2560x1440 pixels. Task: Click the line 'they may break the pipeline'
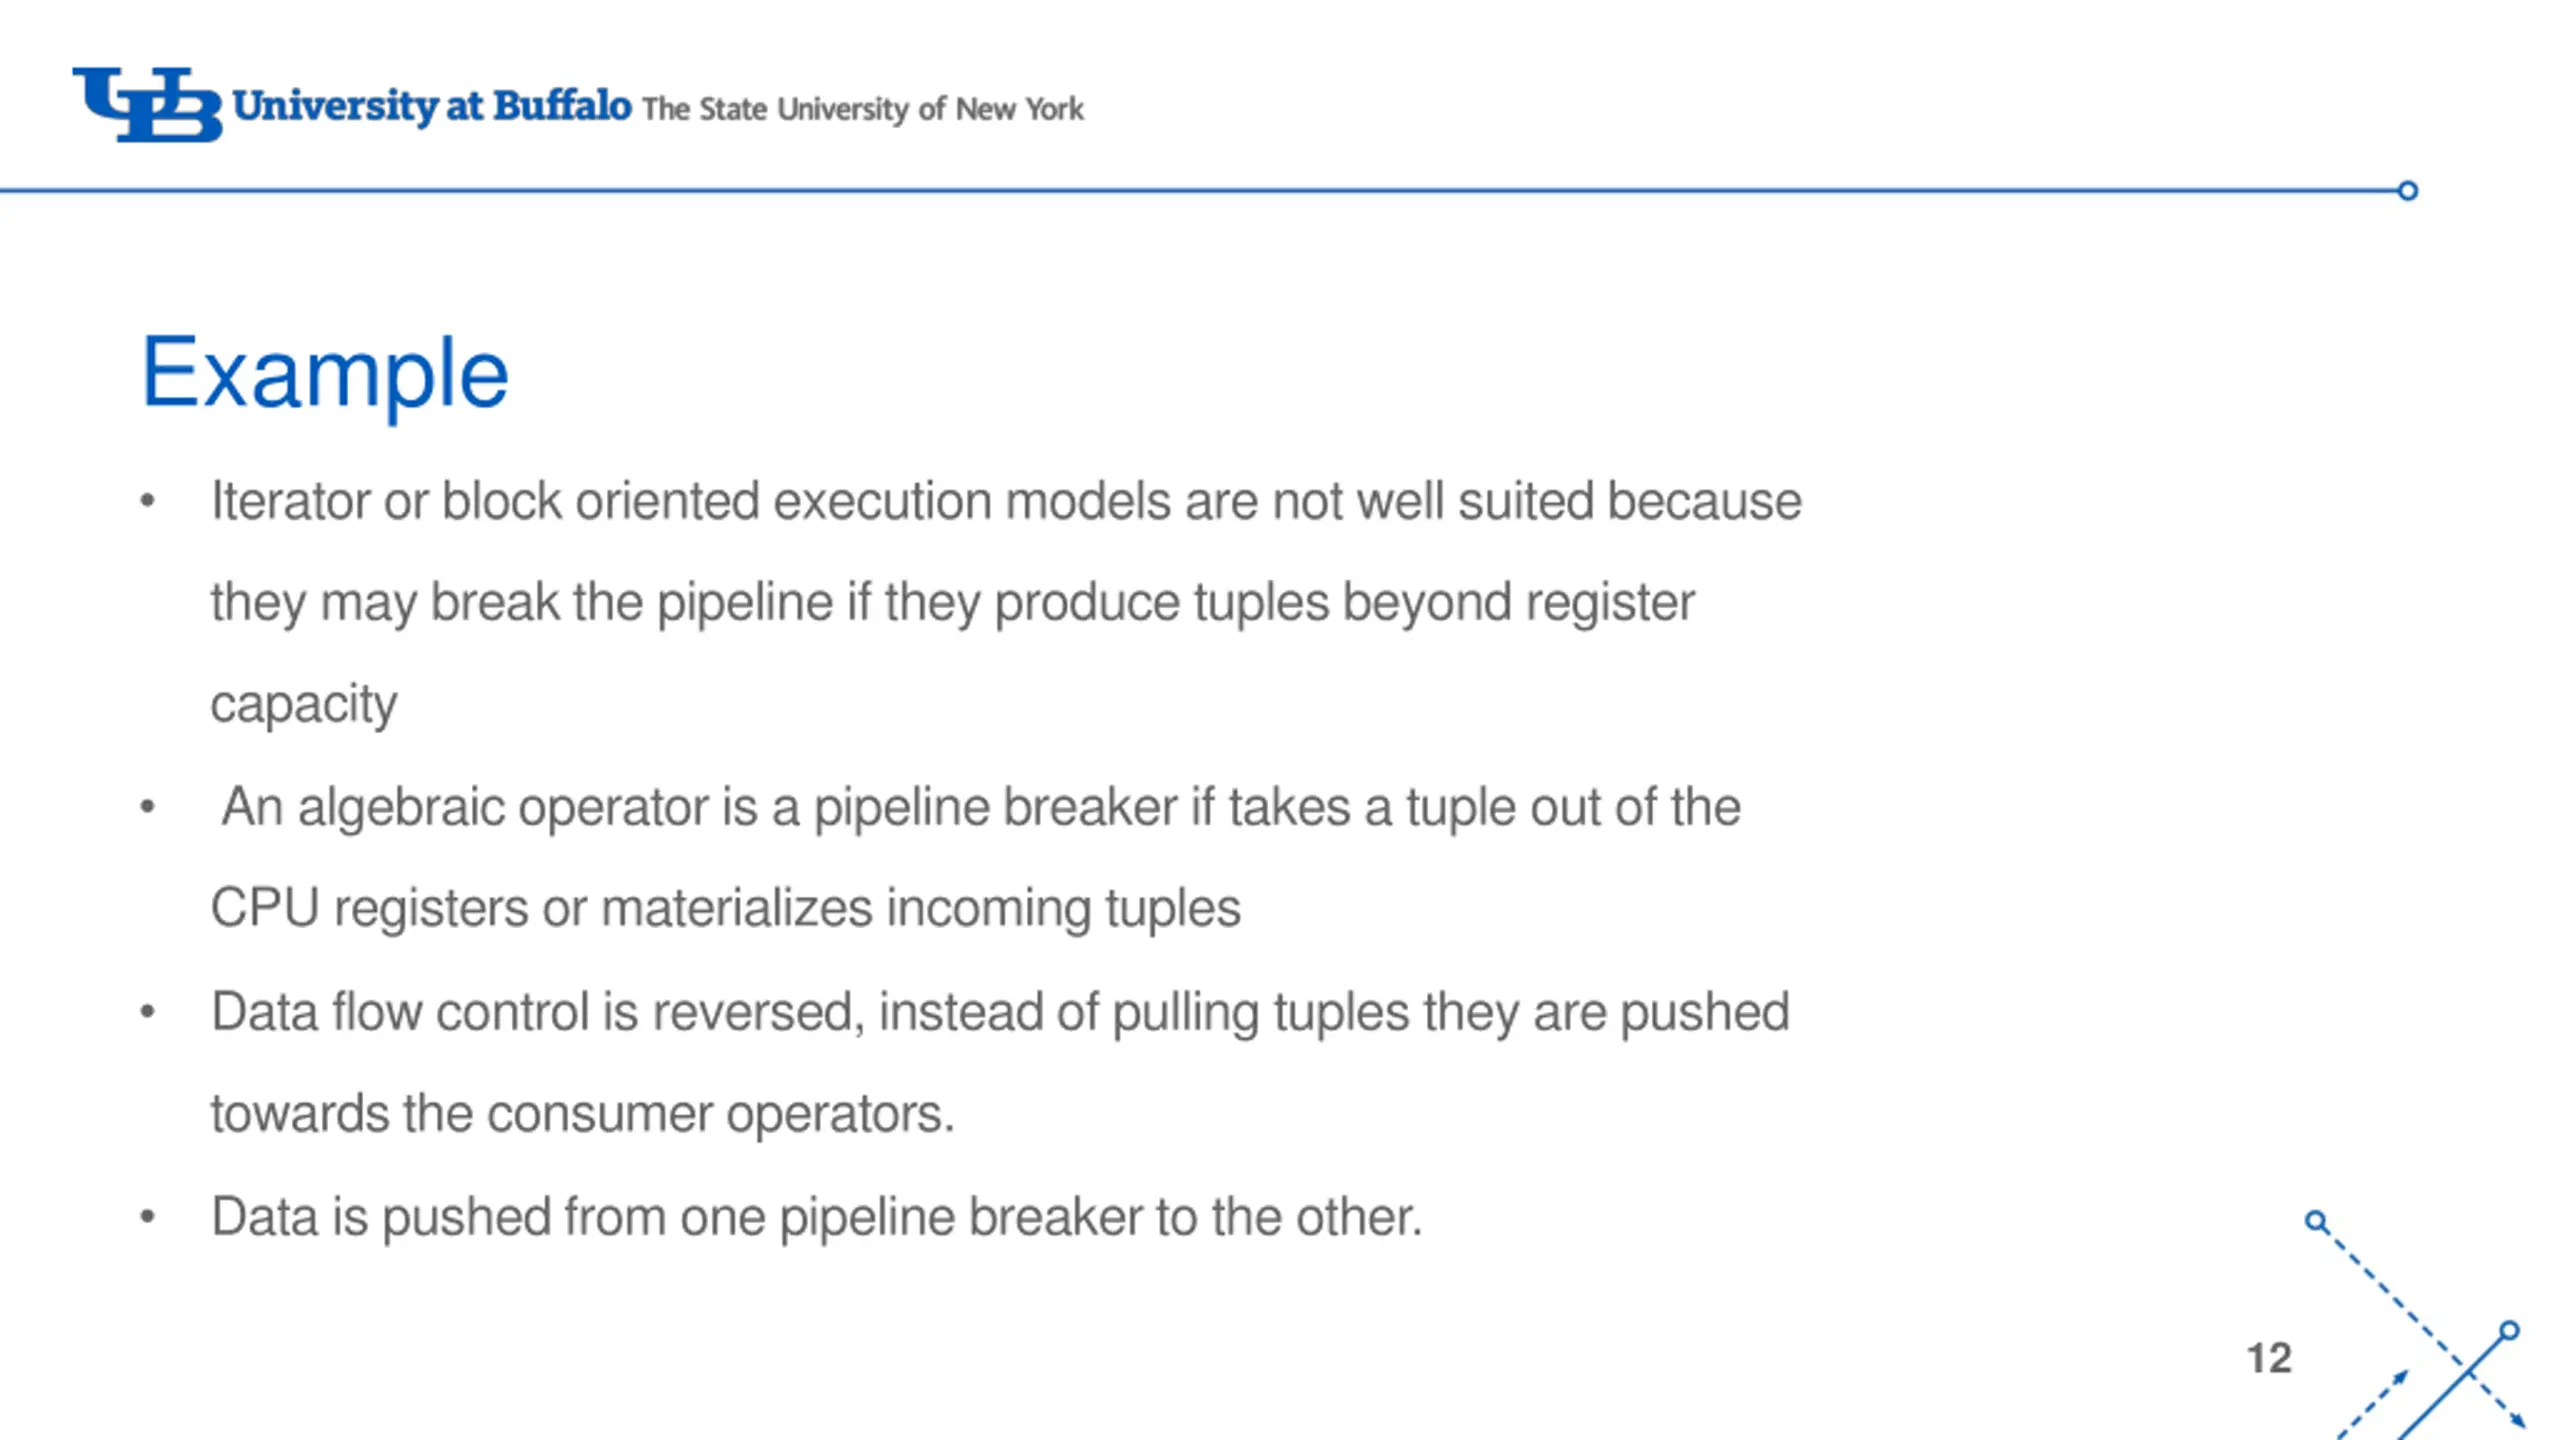952,602
